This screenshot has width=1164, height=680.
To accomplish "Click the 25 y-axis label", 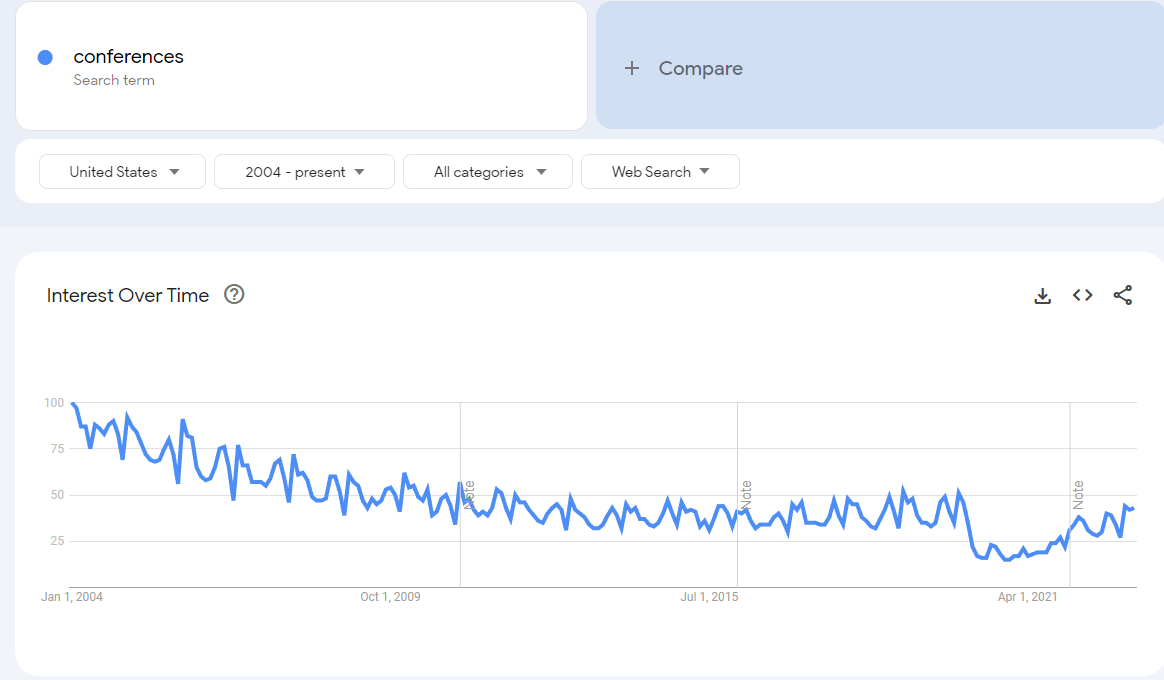I will coord(57,540).
